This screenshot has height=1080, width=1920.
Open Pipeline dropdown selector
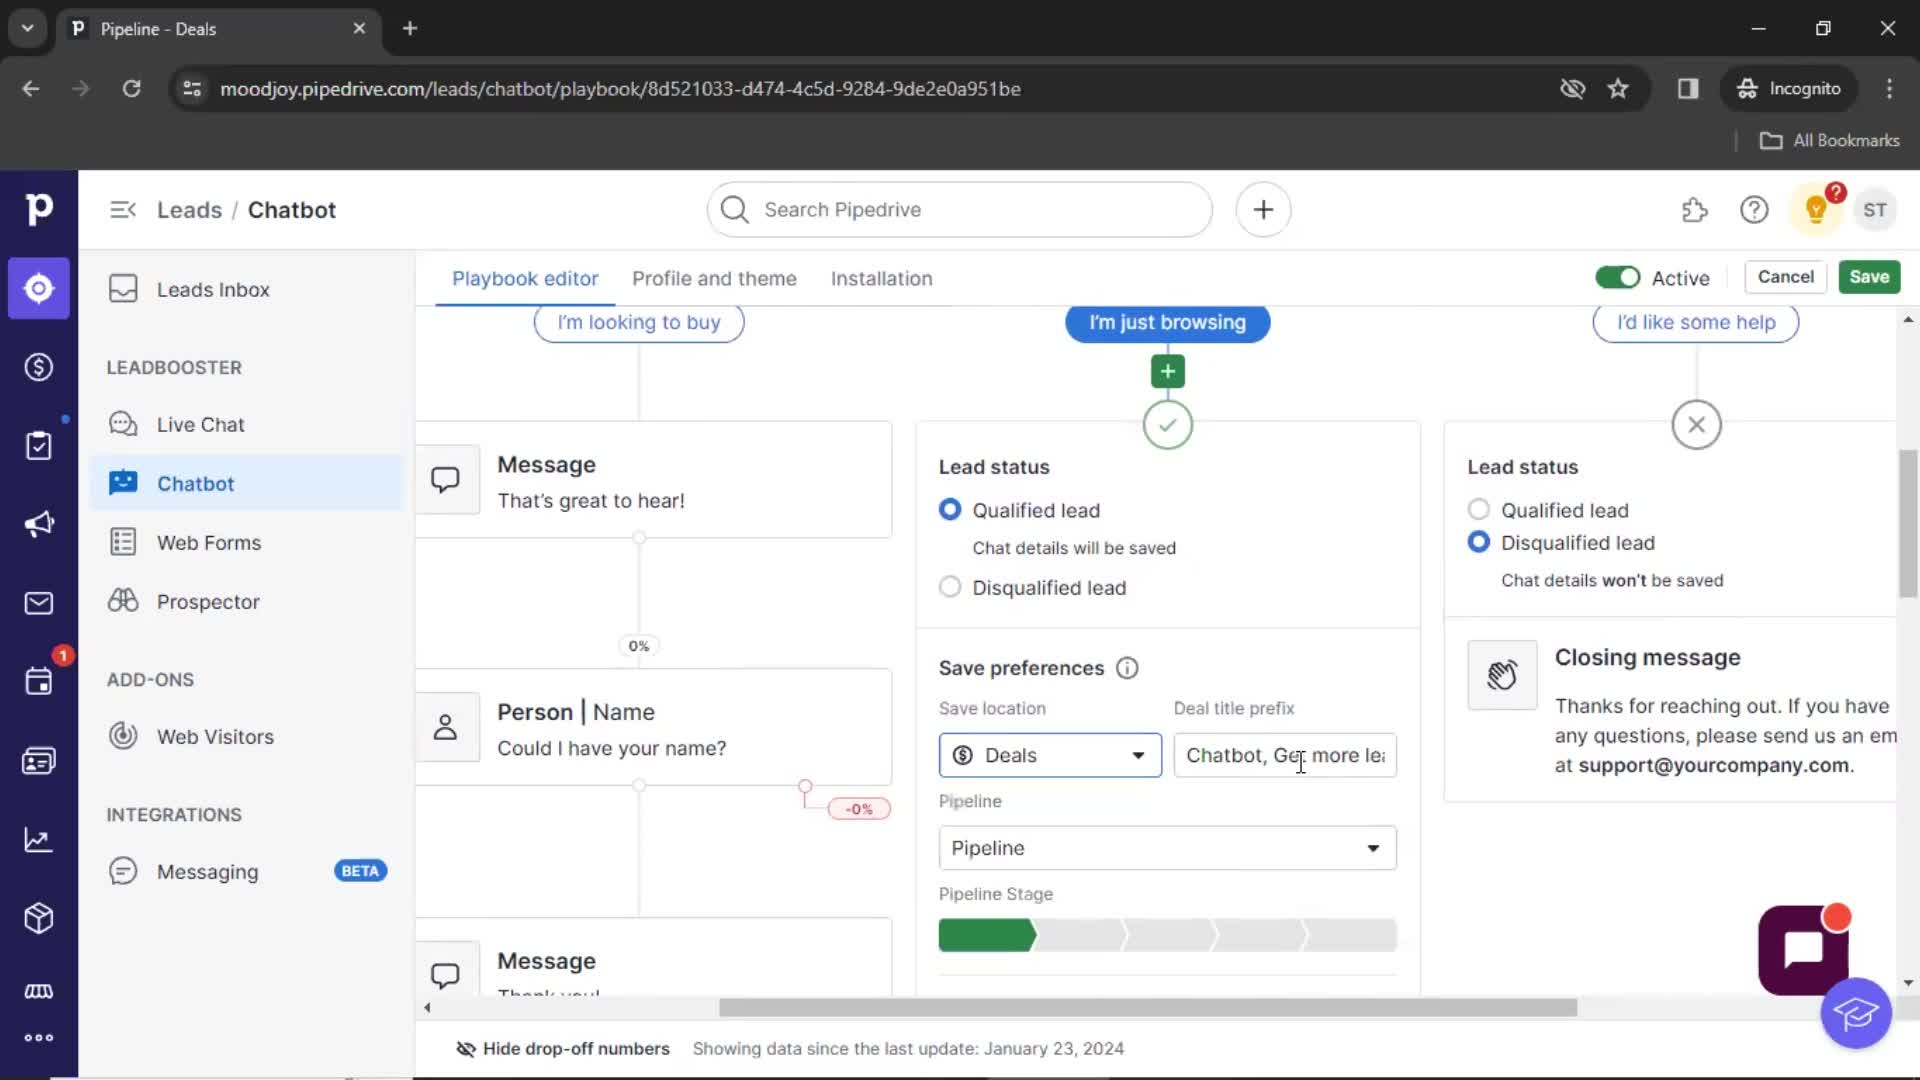click(x=1167, y=847)
